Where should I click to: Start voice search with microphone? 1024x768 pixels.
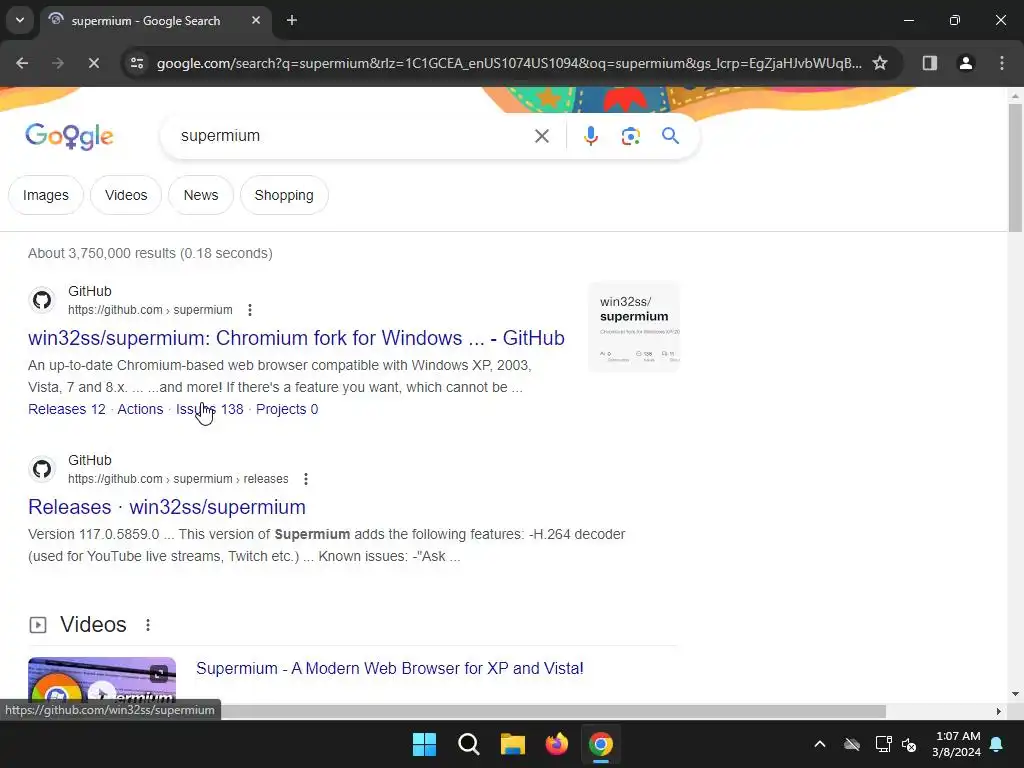590,136
